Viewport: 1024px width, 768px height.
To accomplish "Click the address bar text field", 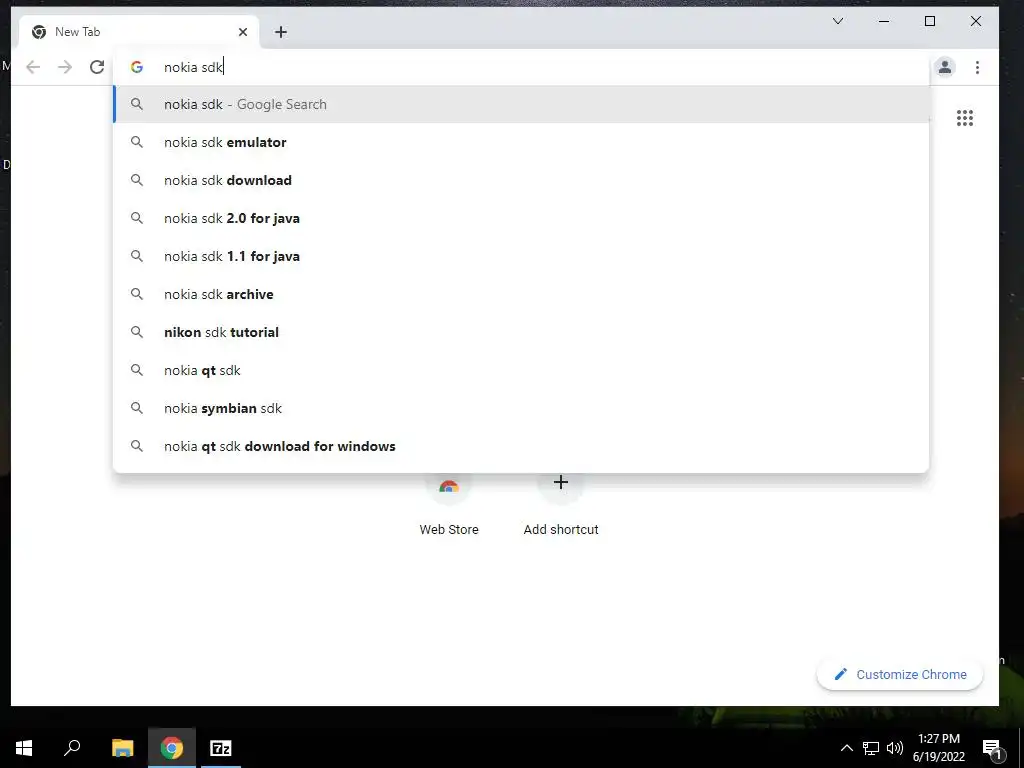I will click(x=522, y=67).
